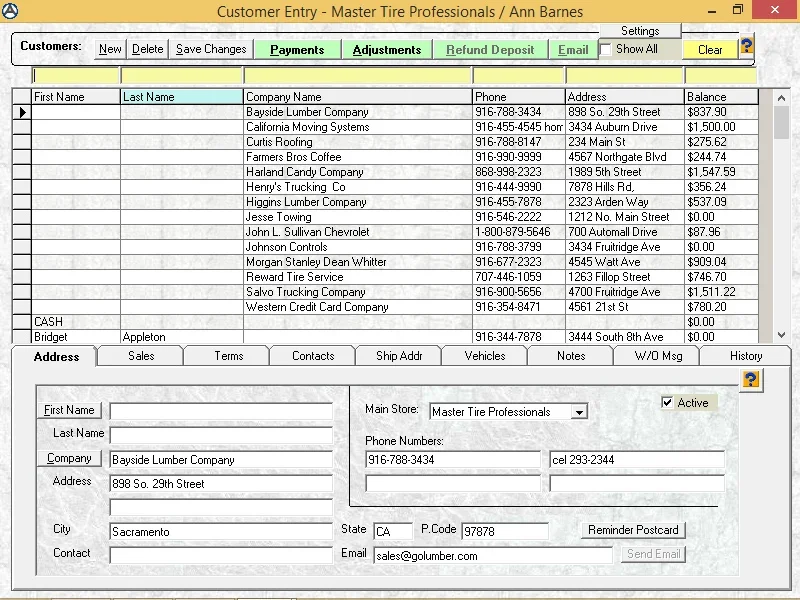Sort by Last Name column header

(x=181, y=97)
